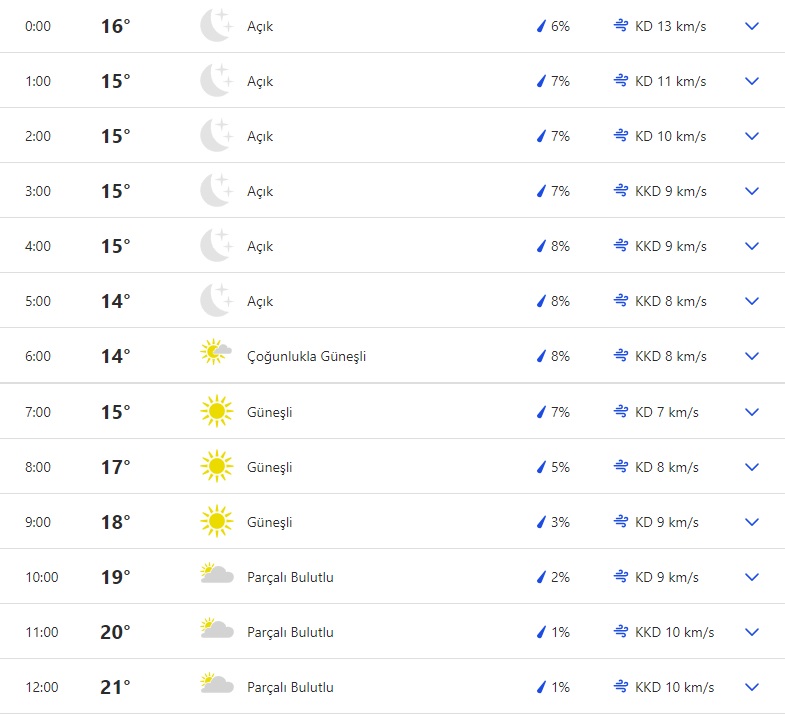Click the raindrop icon in the 9:00 row
The image size is (785, 715).
(x=541, y=522)
